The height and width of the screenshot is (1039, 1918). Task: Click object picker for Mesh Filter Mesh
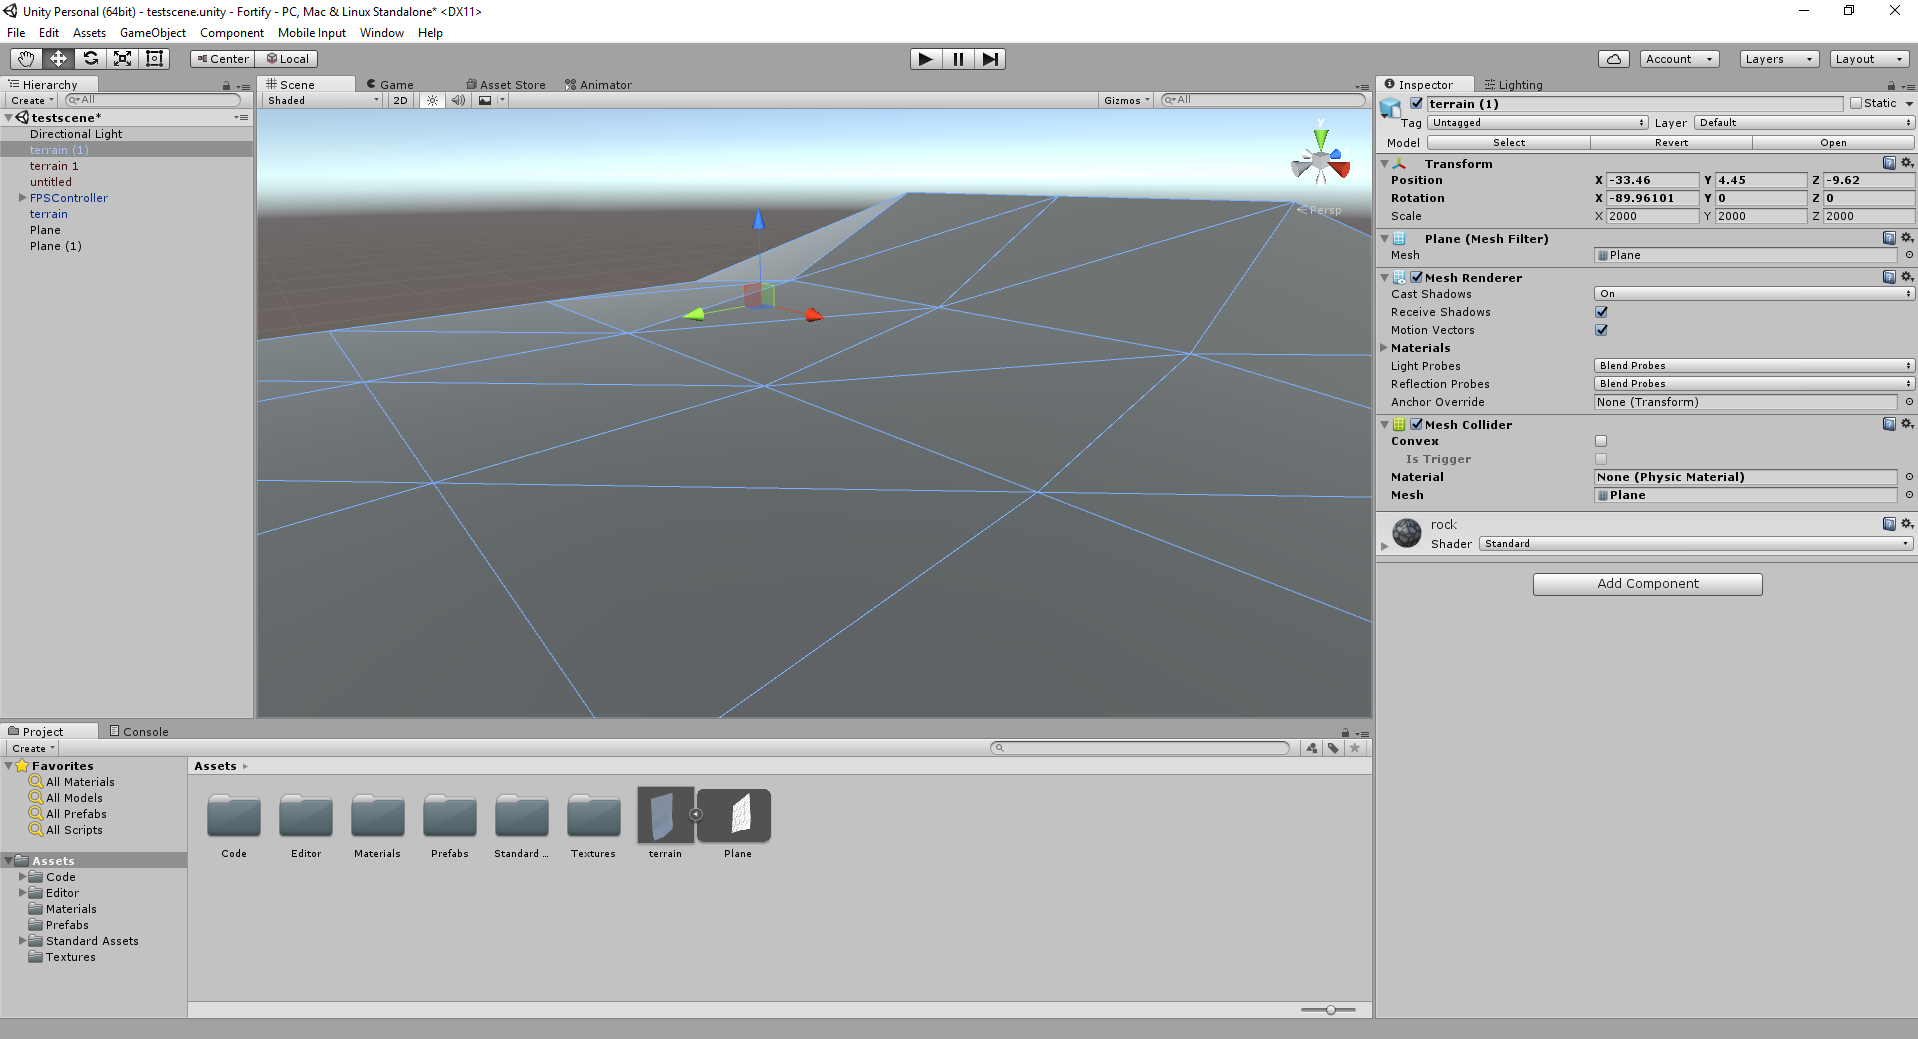click(x=1908, y=255)
